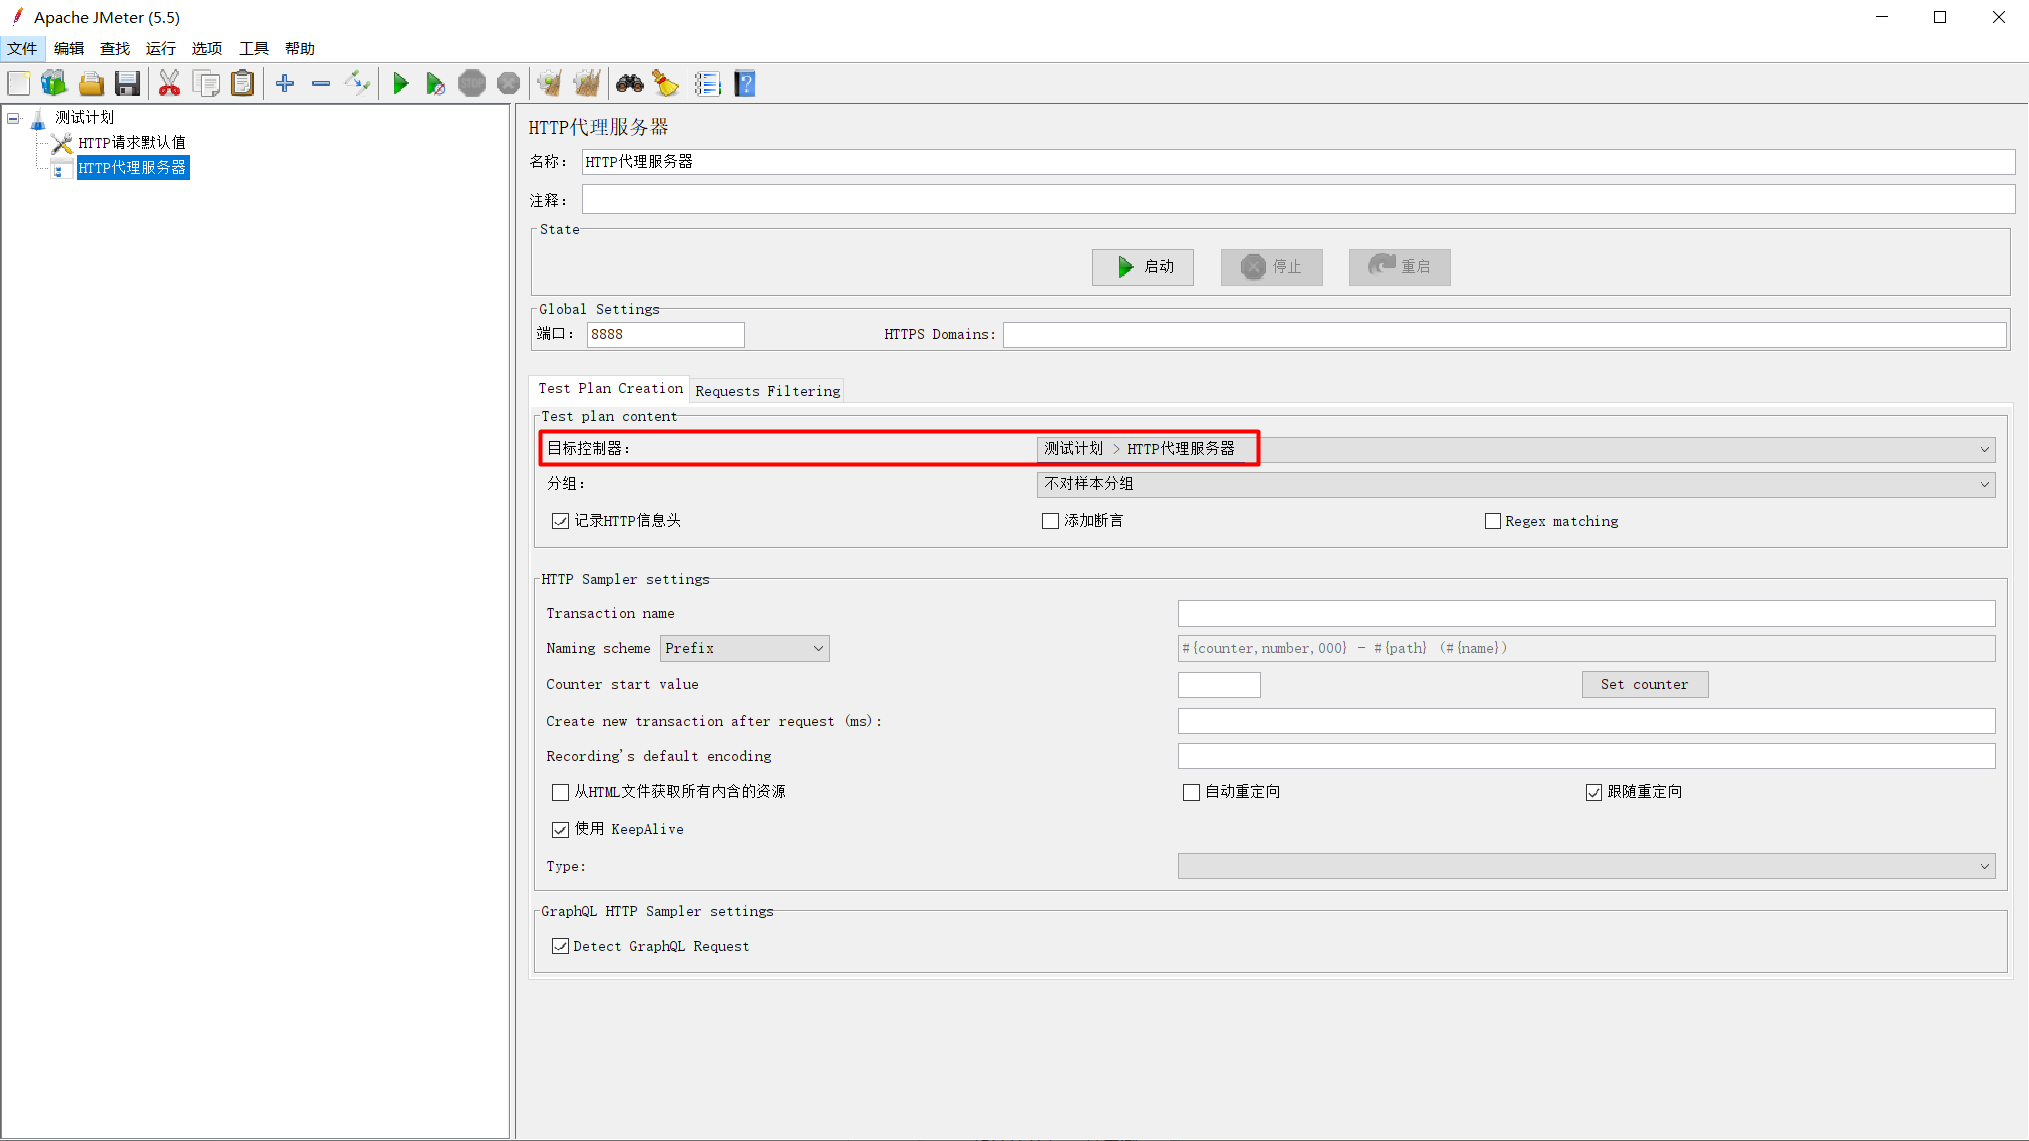Select HTTP代理服务器 tree item
The width and height of the screenshot is (2029, 1141).
[x=132, y=168]
